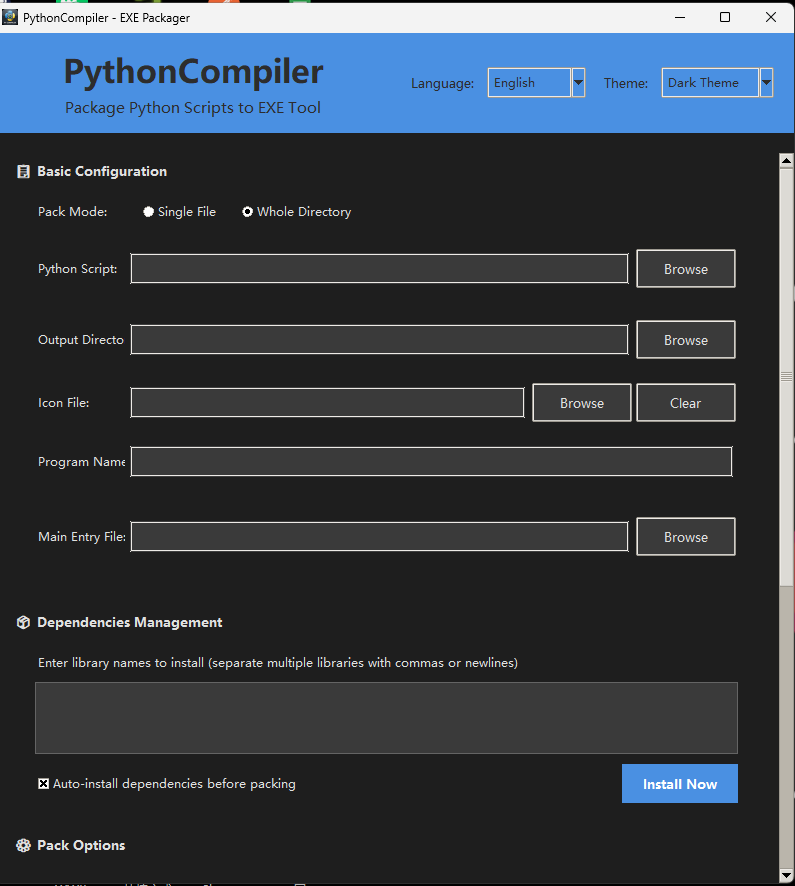Choose Whole Directory pack mode
The height and width of the screenshot is (886, 795).
point(248,212)
